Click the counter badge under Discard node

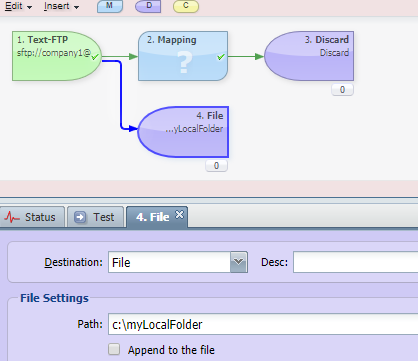342,90
